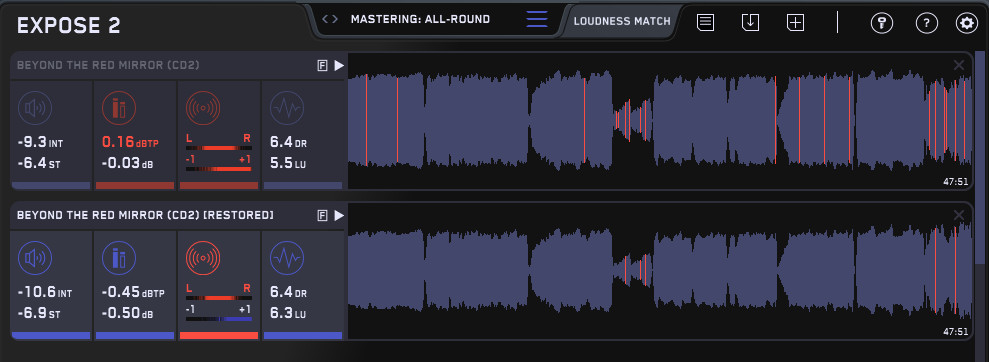Play the Beyond the Red Mirror (CD2) track
The image size is (989, 362).
(339, 66)
